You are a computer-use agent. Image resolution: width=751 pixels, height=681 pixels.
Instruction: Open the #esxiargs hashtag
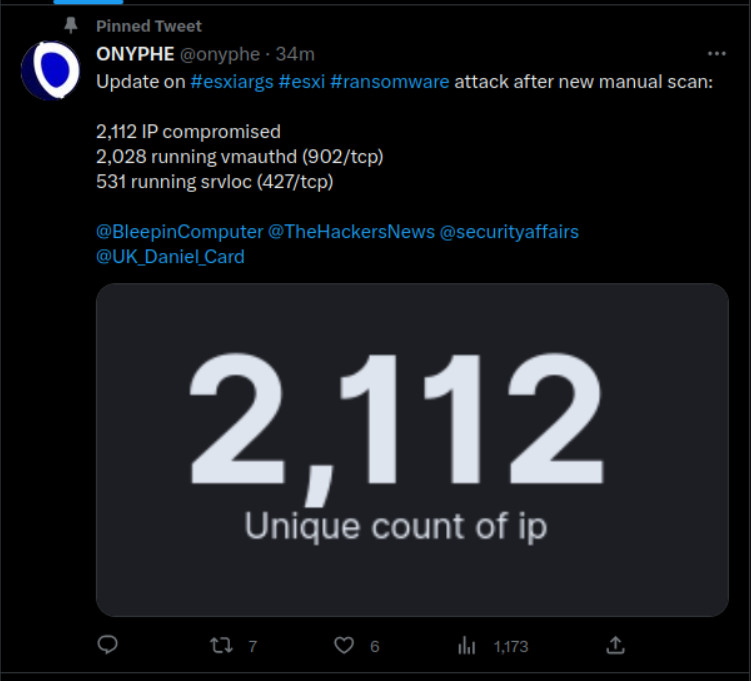point(233,82)
